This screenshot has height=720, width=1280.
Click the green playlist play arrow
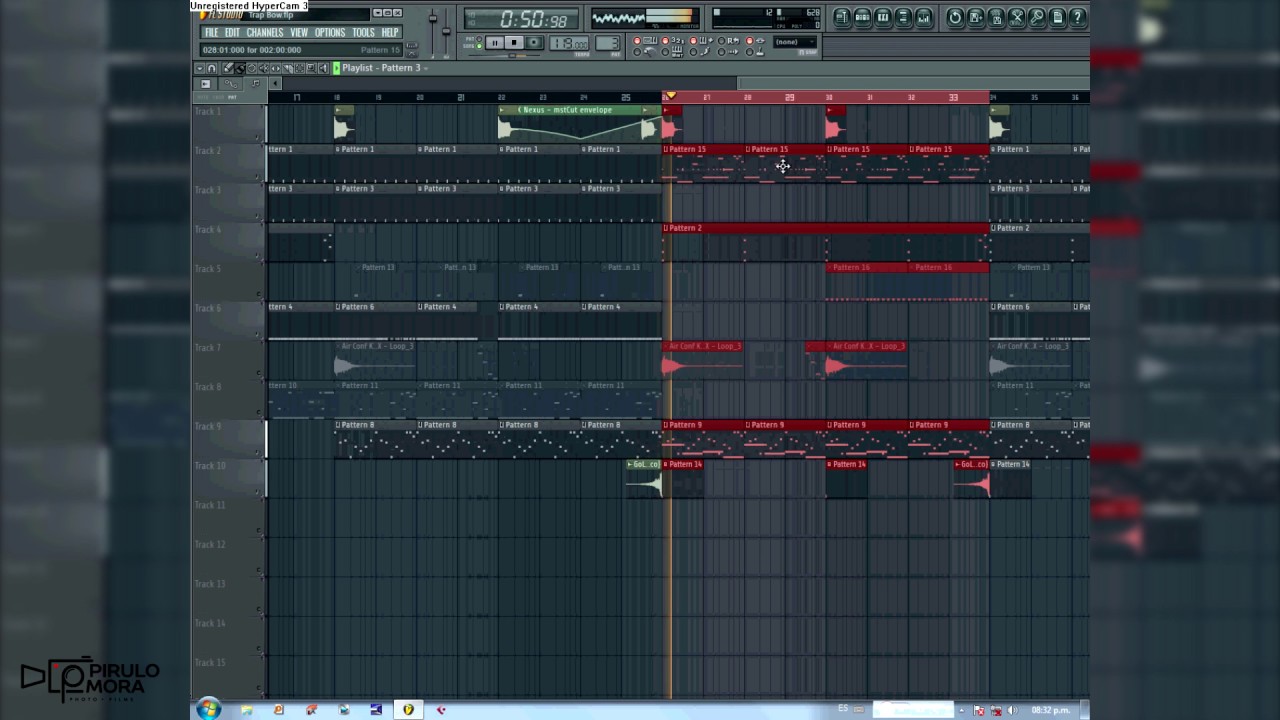[x=336, y=68]
